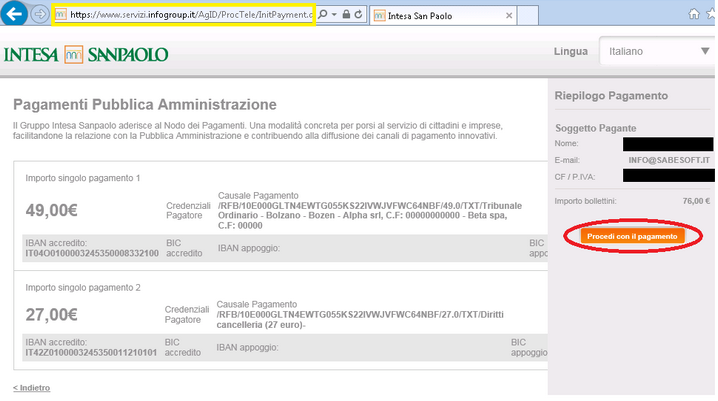Click the 49,00€ amount of payment 1
Image resolution: width=718 pixels, height=401 pixels.
(x=52, y=211)
